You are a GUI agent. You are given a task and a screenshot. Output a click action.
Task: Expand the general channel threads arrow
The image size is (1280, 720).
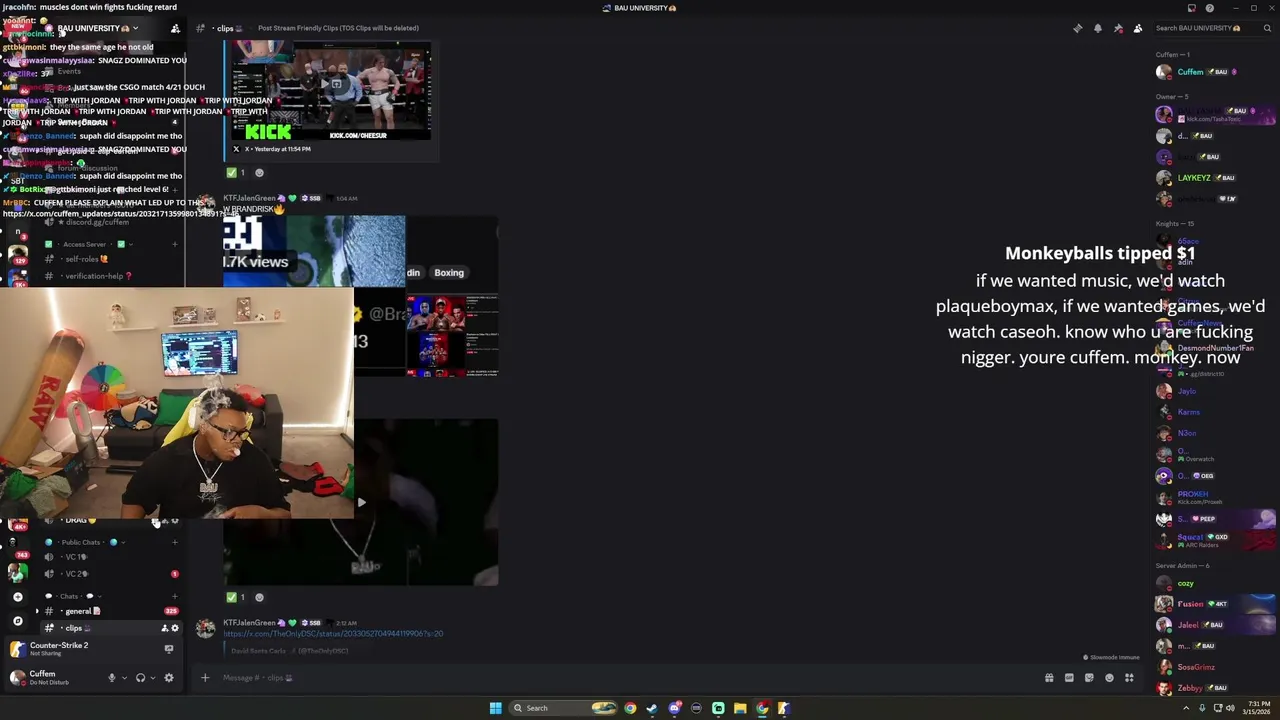[37, 611]
